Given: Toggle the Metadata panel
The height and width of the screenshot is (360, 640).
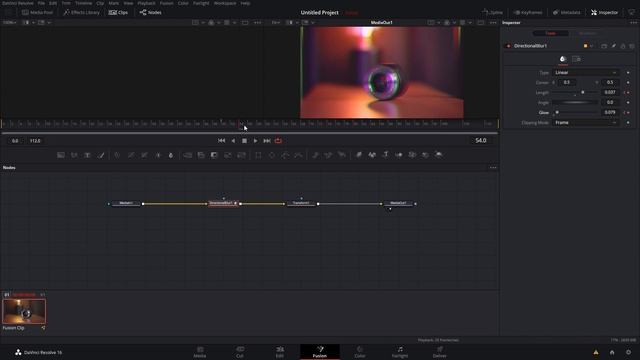Looking at the screenshot, I should [x=567, y=12].
